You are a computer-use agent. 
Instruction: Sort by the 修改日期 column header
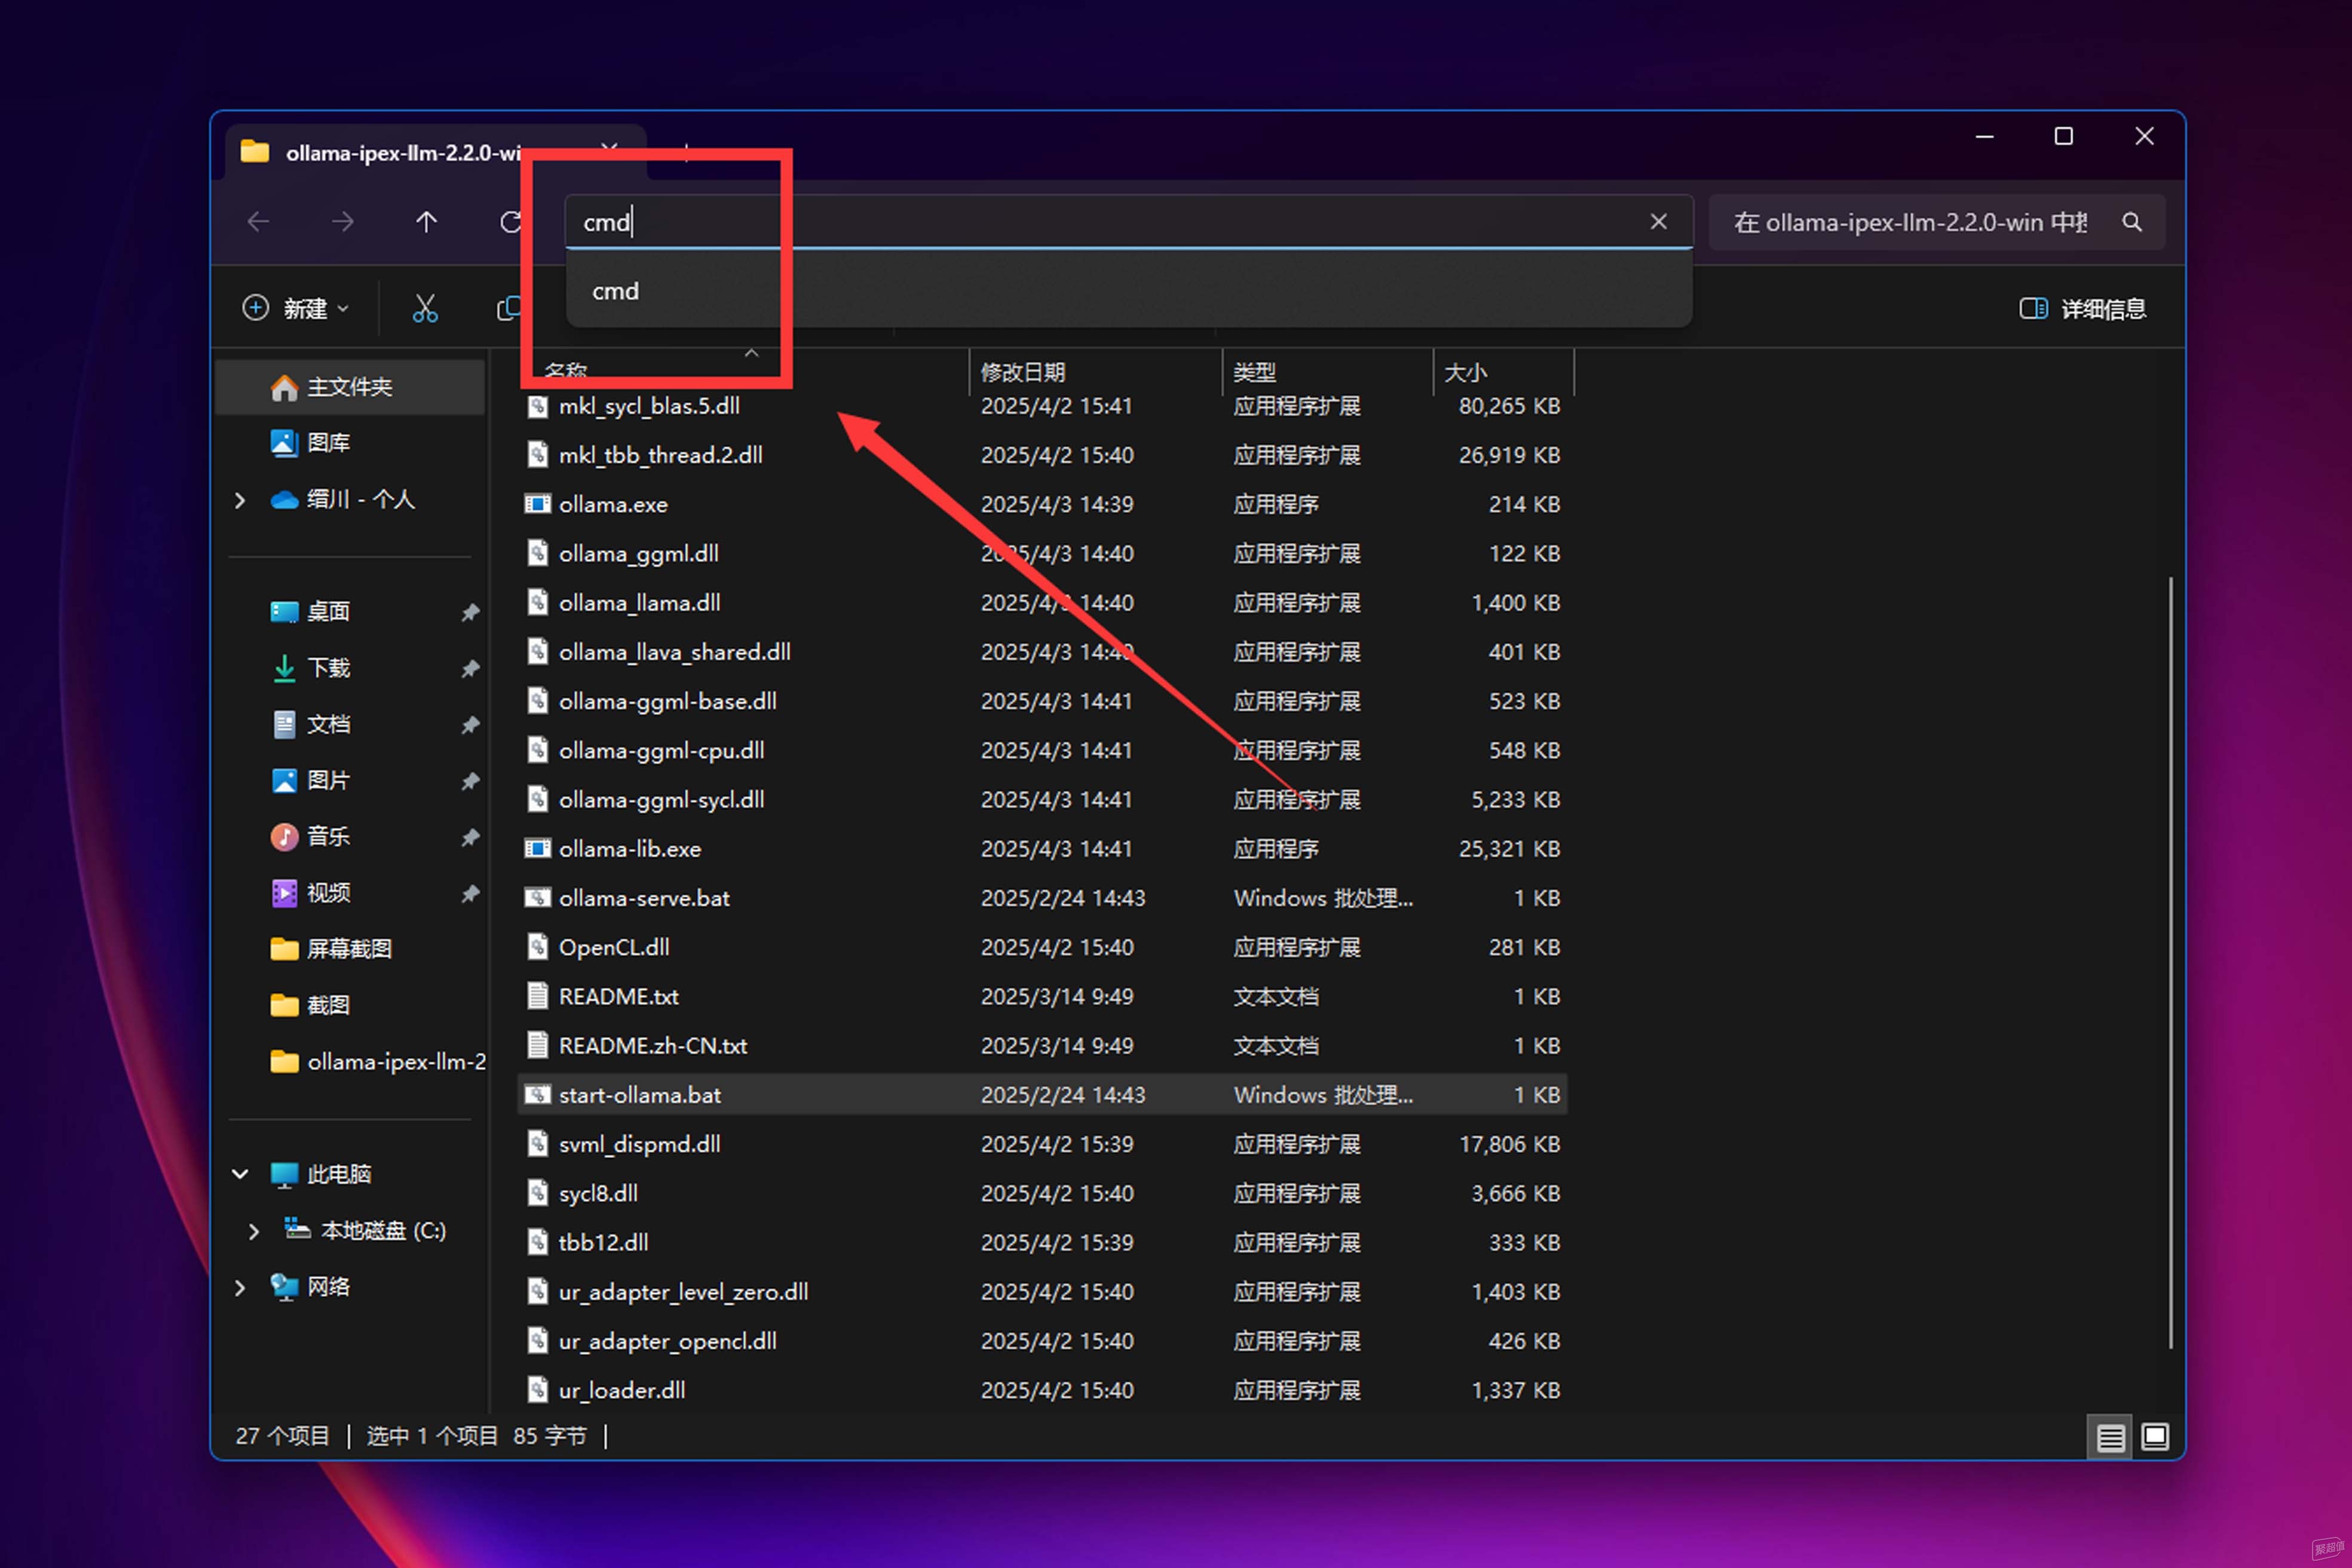pos(1096,372)
